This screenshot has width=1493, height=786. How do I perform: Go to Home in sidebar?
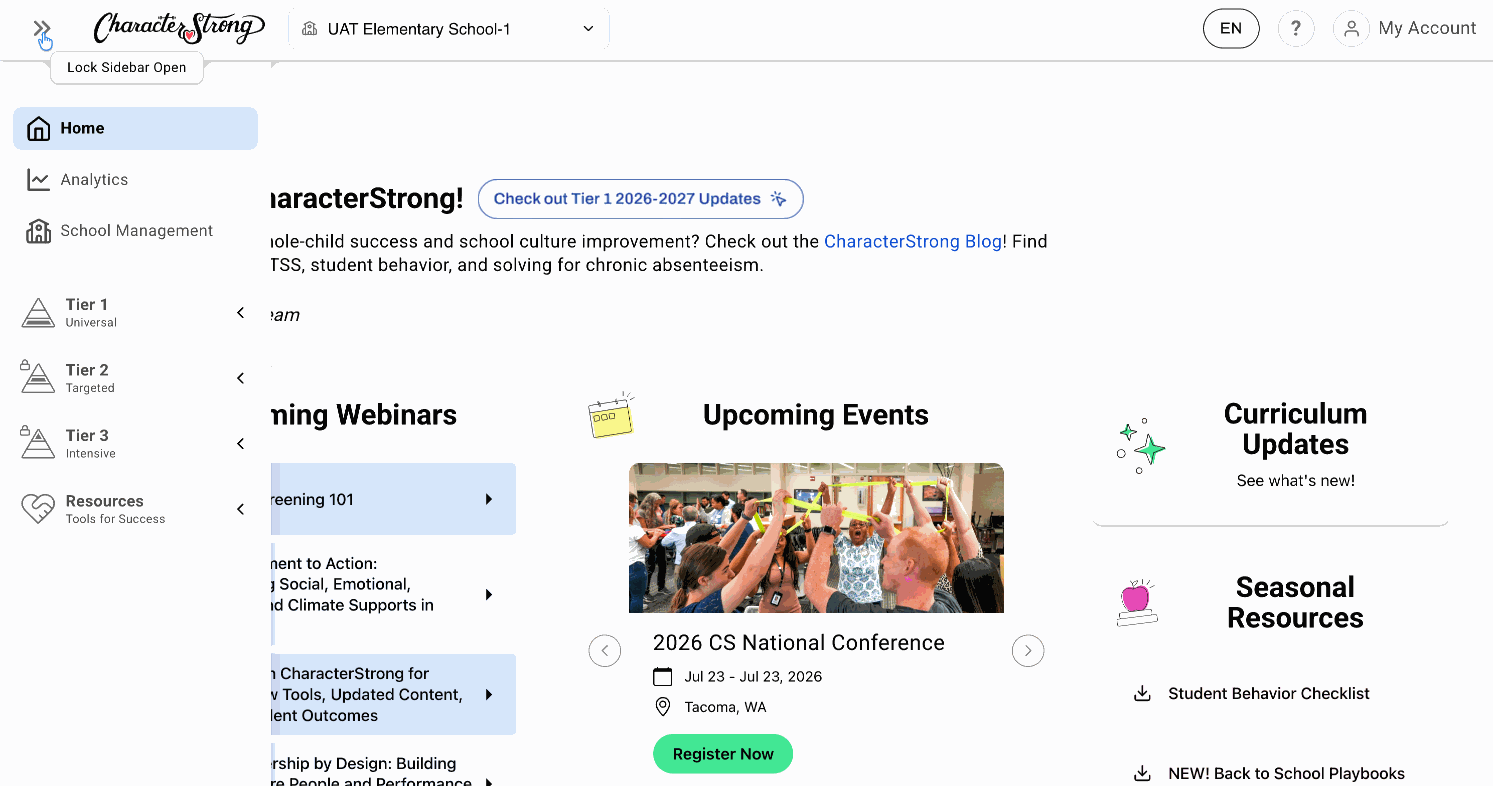(x=135, y=129)
